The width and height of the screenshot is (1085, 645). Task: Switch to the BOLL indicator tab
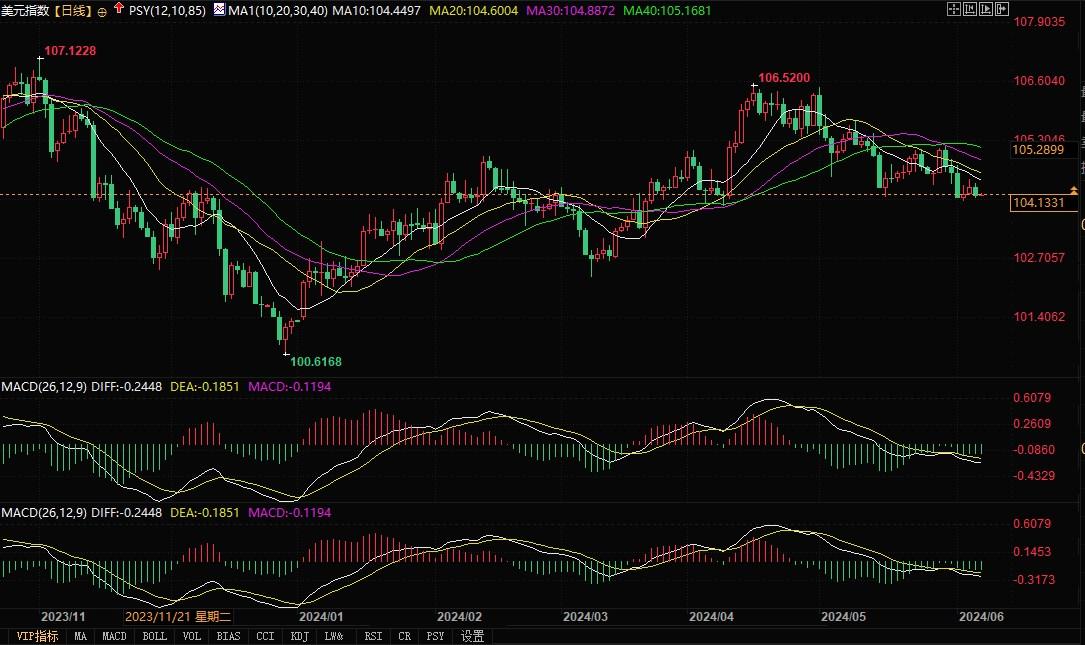point(154,636)
